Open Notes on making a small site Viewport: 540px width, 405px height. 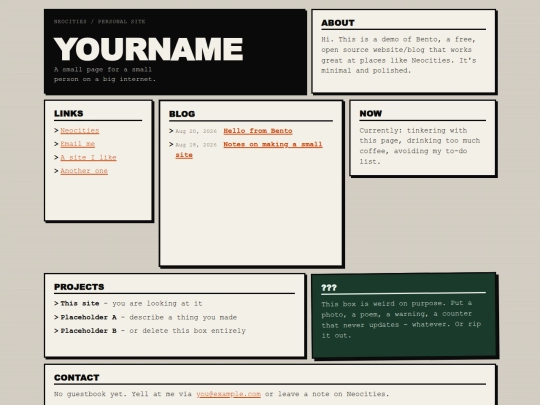(x=249, y=149)
